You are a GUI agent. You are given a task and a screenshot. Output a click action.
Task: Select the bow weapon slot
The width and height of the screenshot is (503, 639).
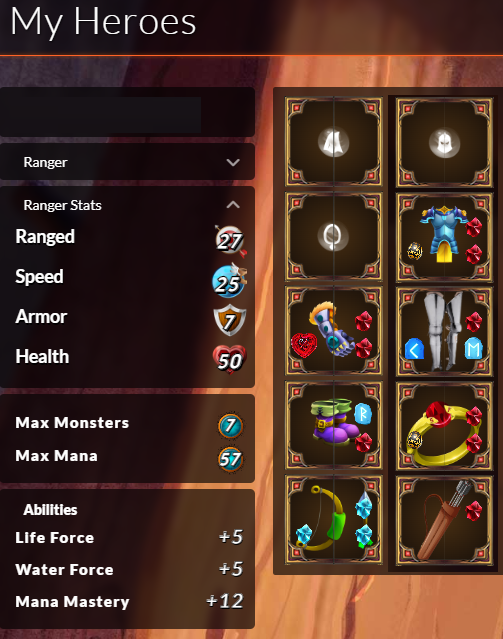pos(333,520)
